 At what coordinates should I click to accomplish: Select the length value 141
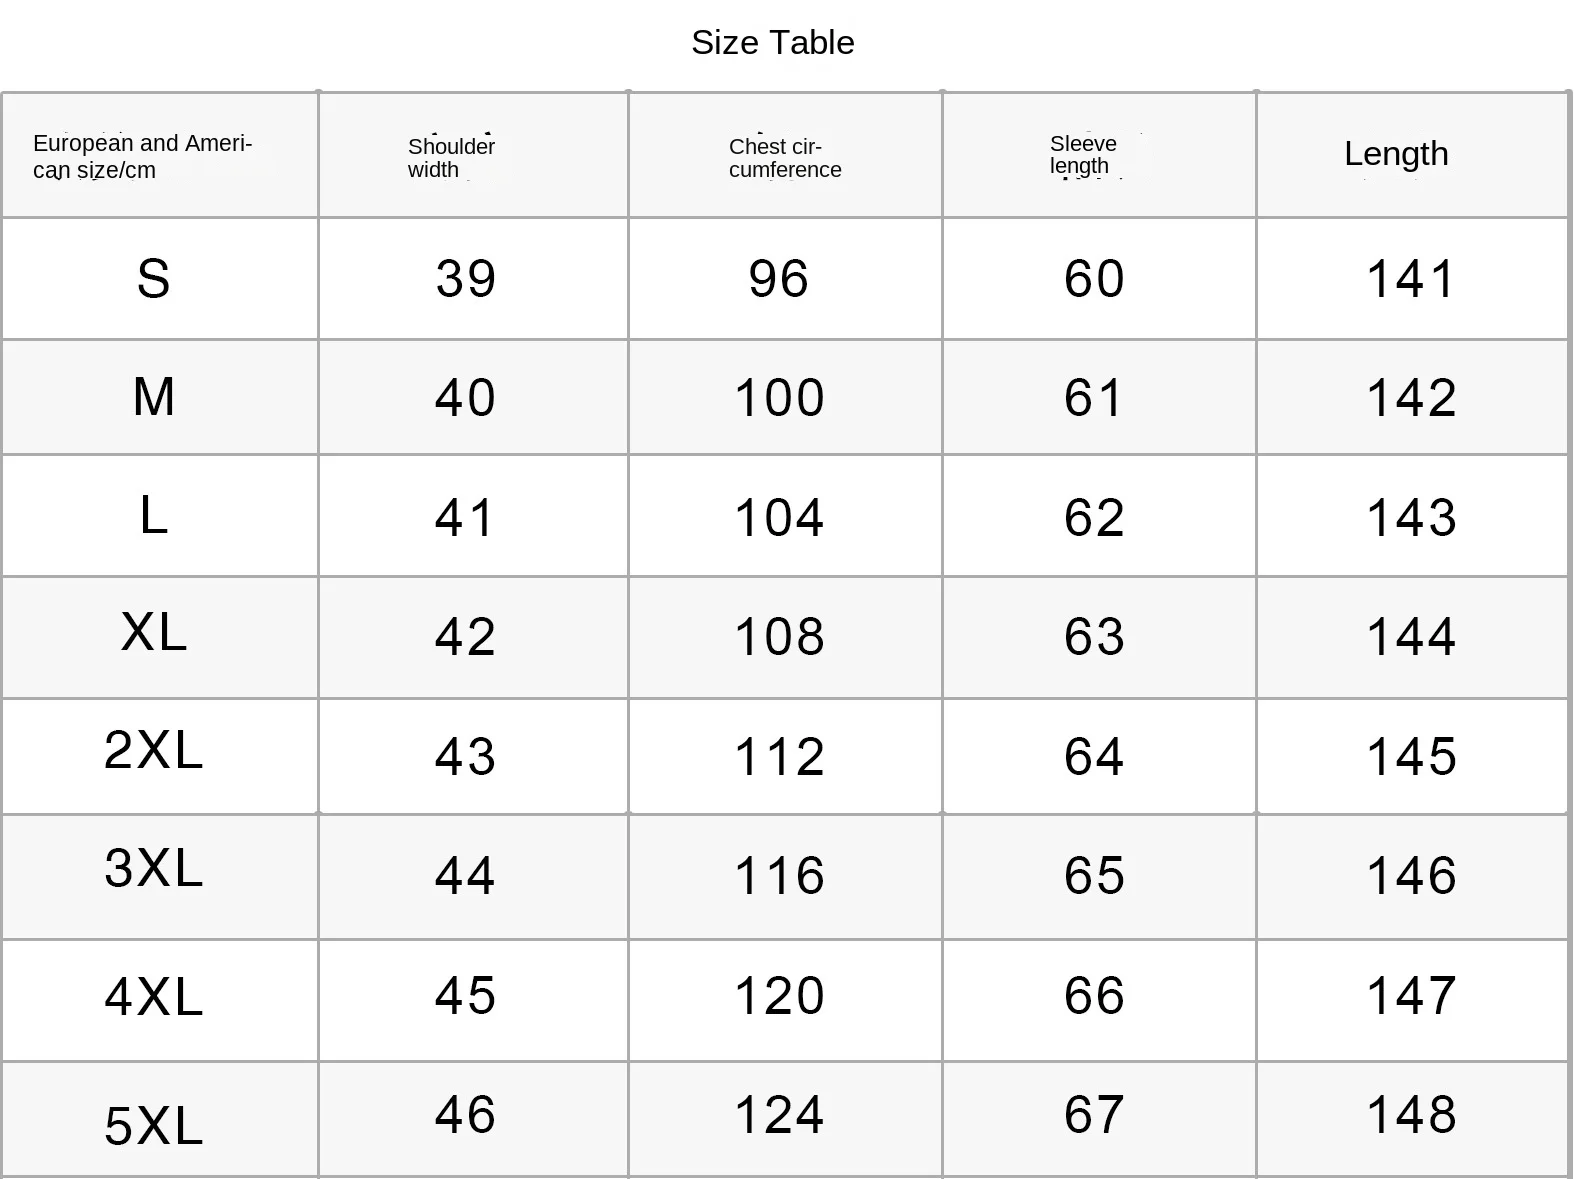point(1411,279)
